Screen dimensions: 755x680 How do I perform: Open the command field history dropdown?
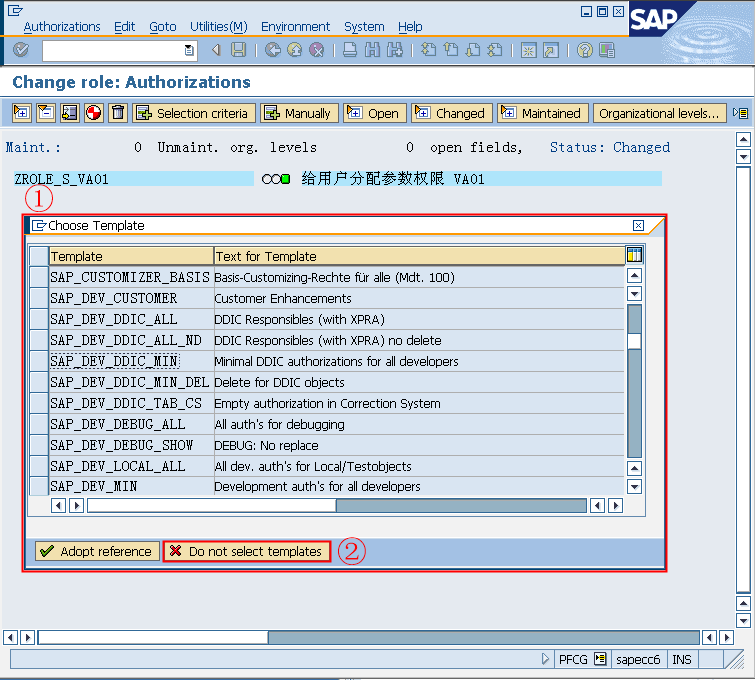point(189,50)
